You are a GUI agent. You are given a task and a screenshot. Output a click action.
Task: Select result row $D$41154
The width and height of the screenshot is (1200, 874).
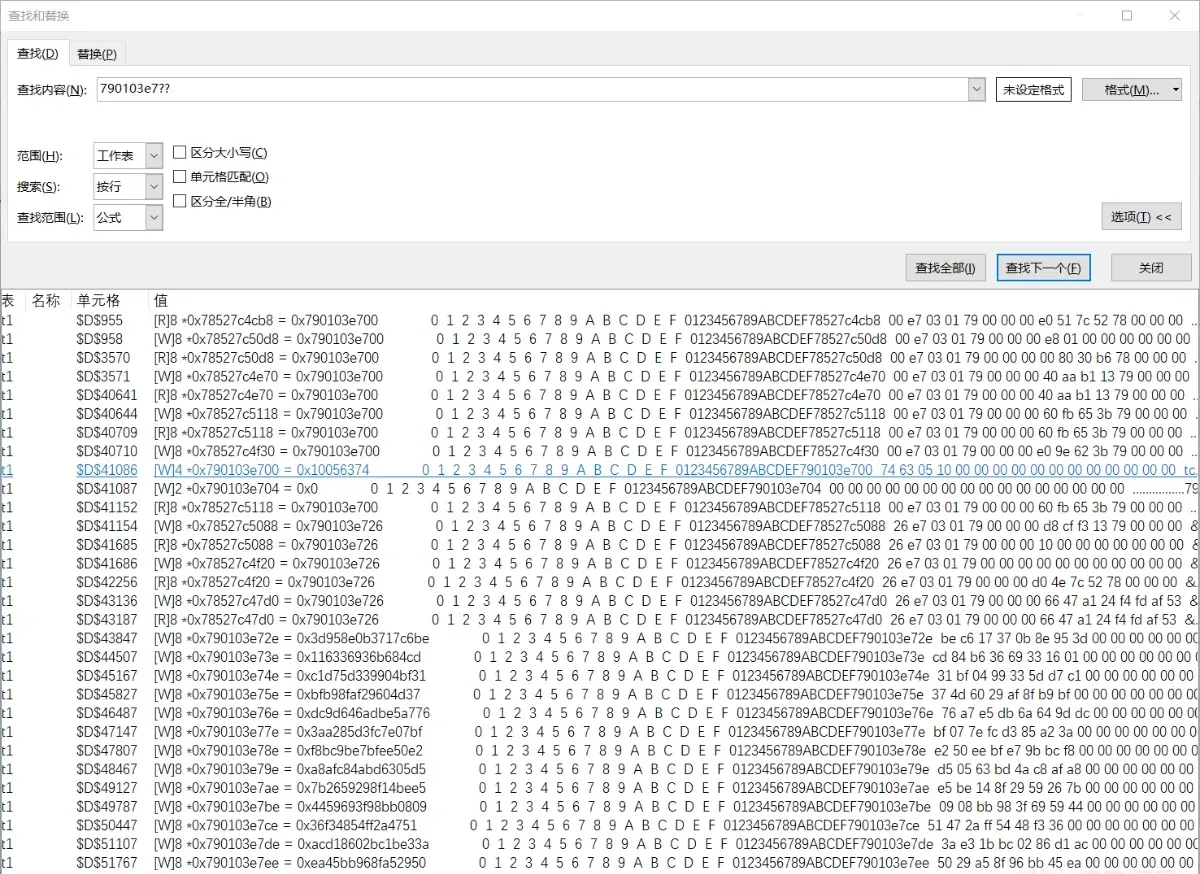[x=599, y=526]
